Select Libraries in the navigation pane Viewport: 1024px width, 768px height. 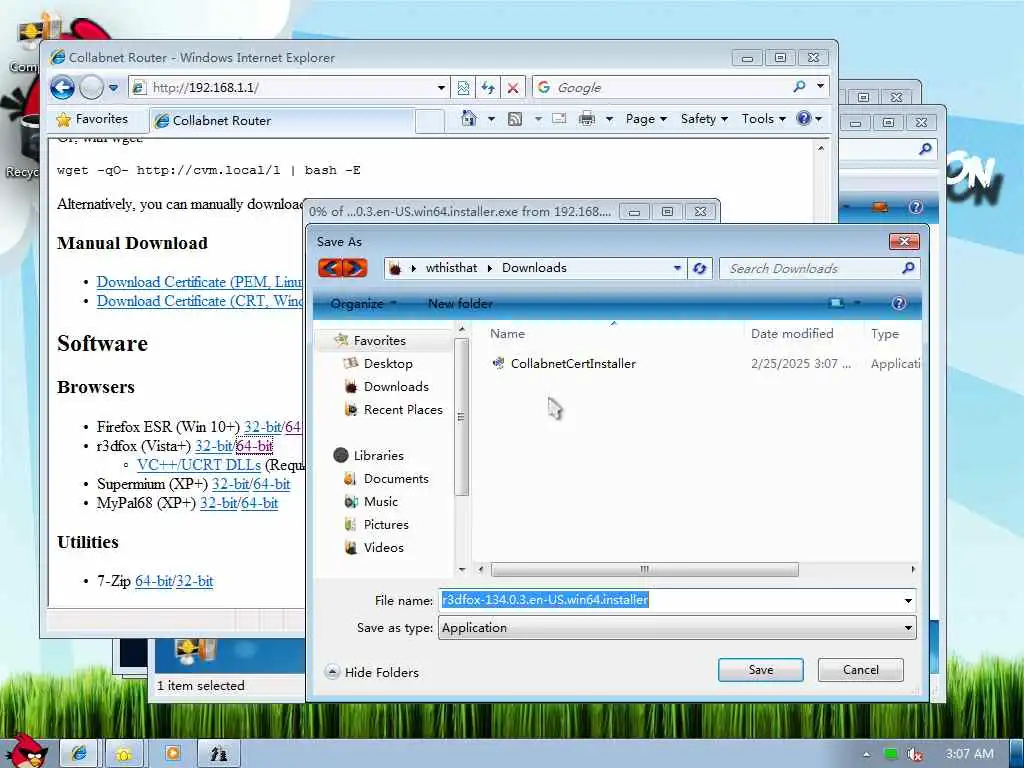pos(378,455)
